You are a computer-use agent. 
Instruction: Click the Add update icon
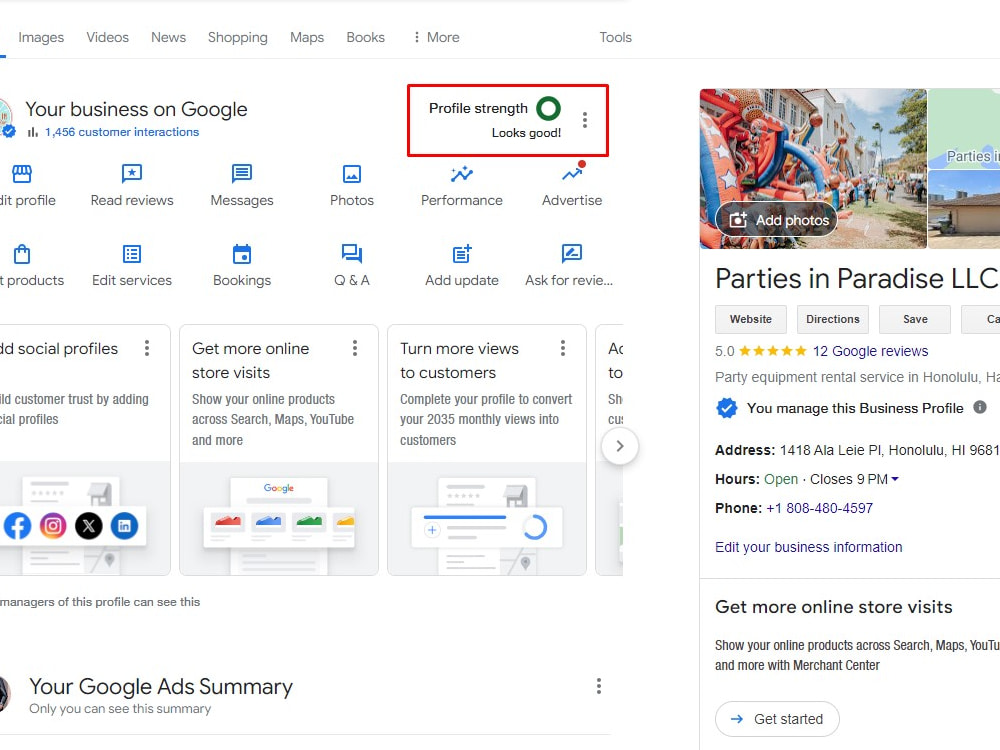click(462, 254)
